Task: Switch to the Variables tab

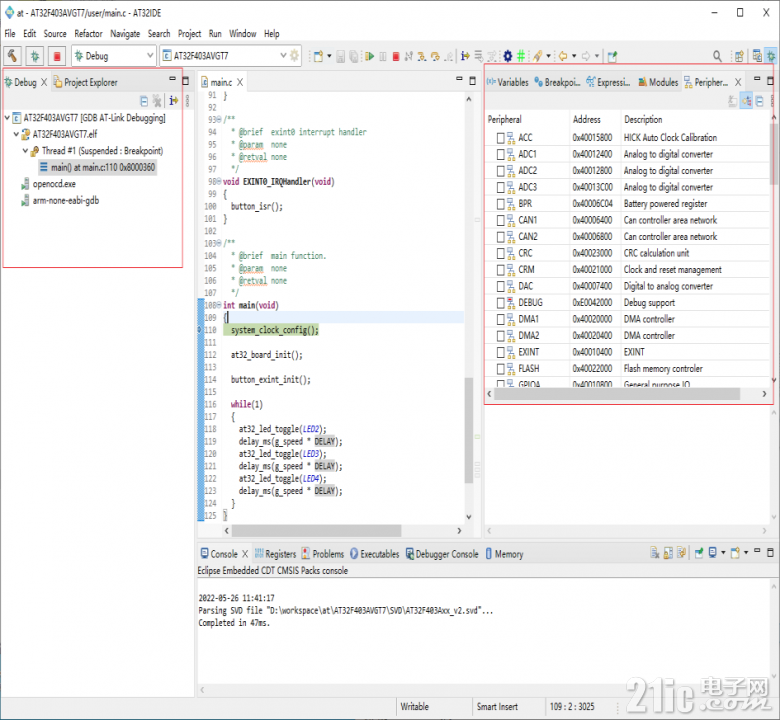Action: 508,82
